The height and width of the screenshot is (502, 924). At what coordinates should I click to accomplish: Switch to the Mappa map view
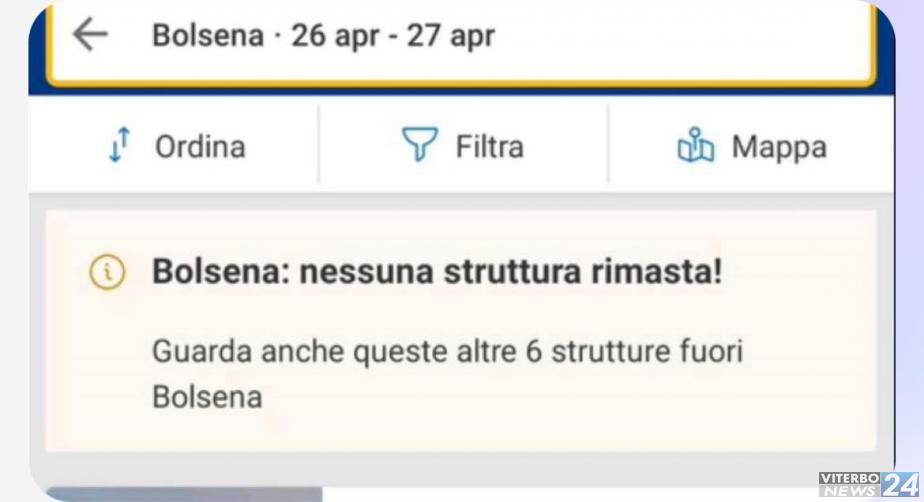coord(751,146)
